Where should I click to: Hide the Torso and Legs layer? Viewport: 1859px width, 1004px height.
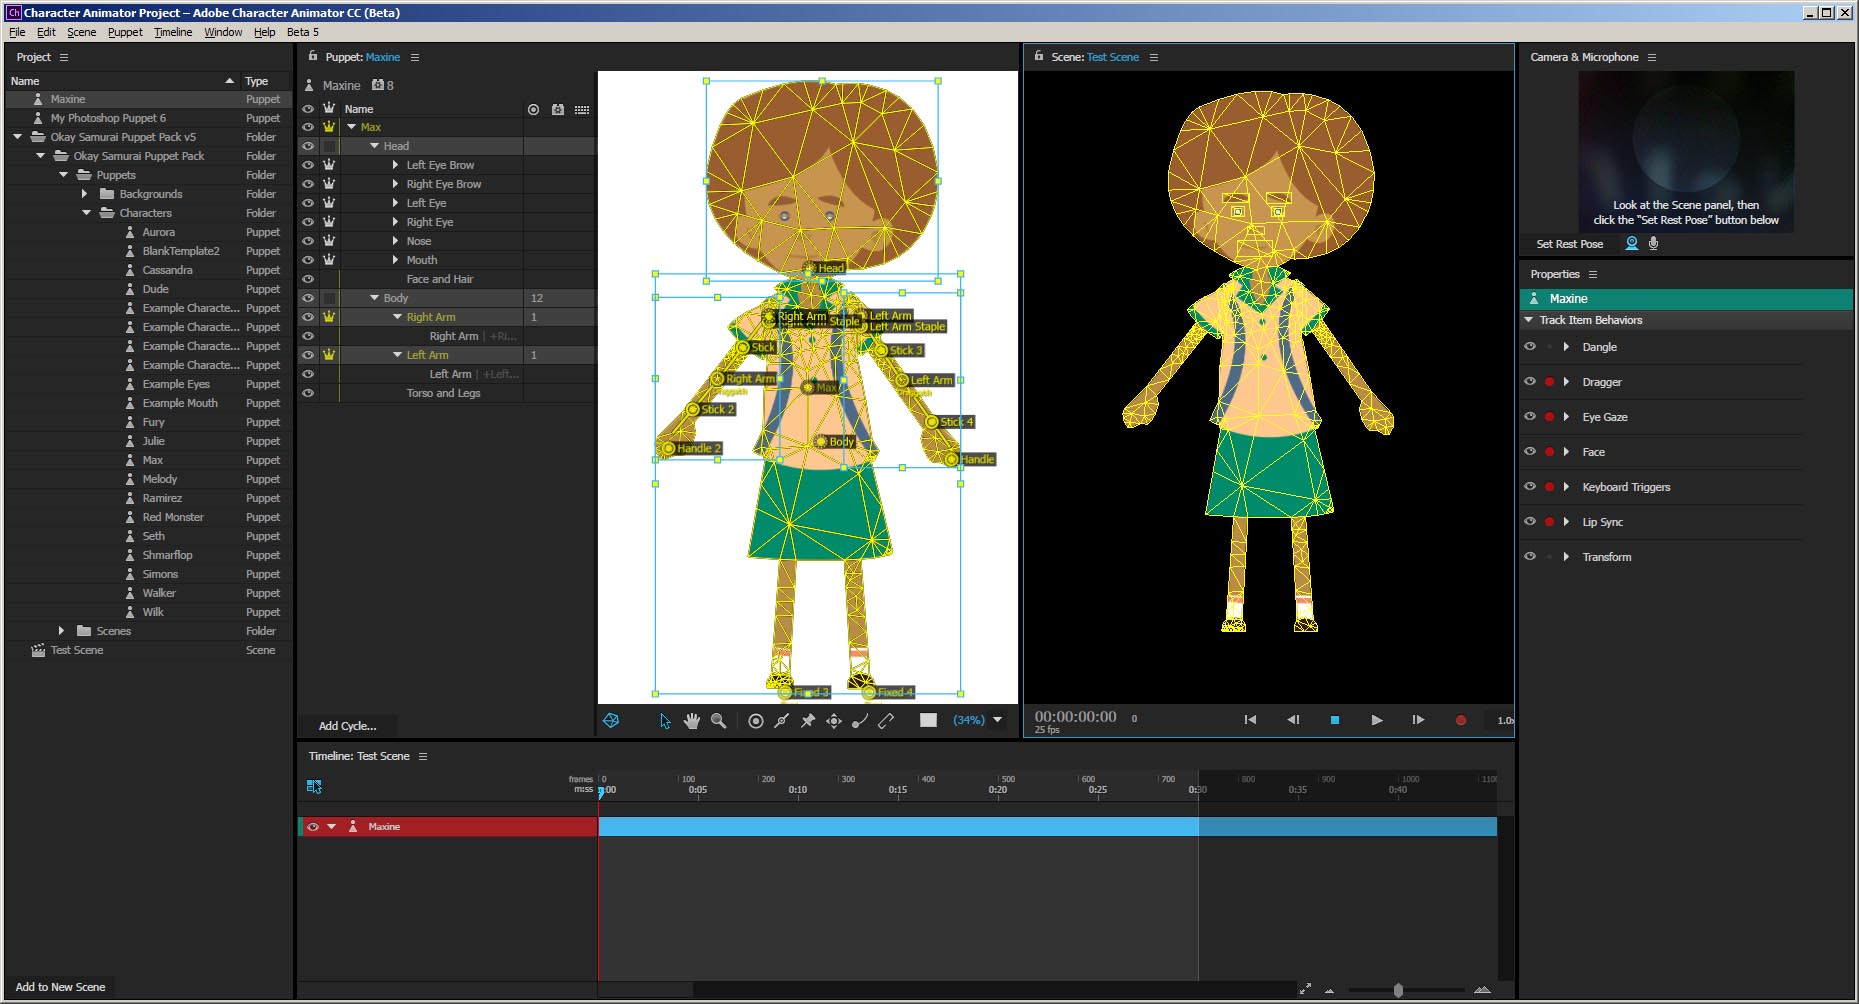click(308, 393)
